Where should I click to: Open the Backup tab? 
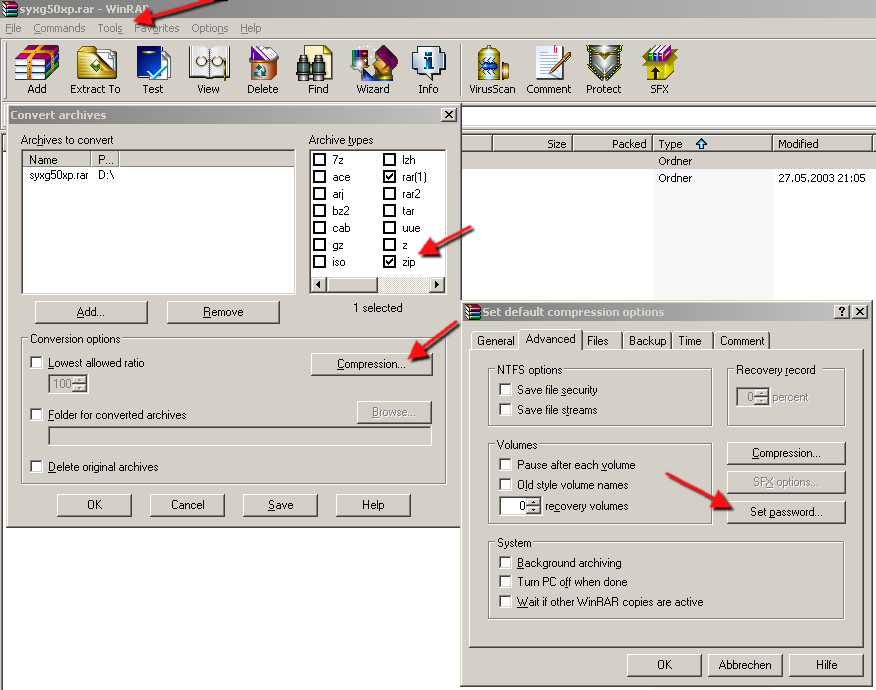pyautogui.click(x=648, y=341)
